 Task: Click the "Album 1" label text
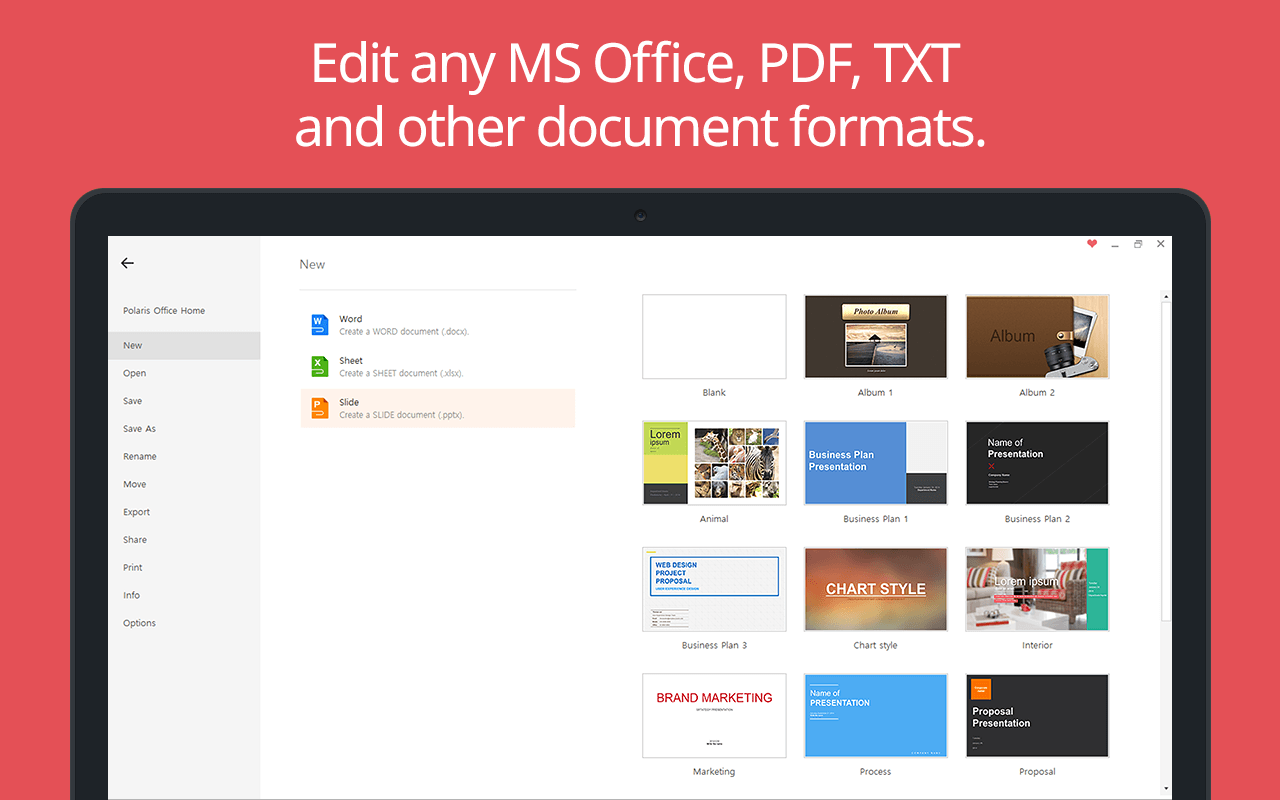coord(875,393)
